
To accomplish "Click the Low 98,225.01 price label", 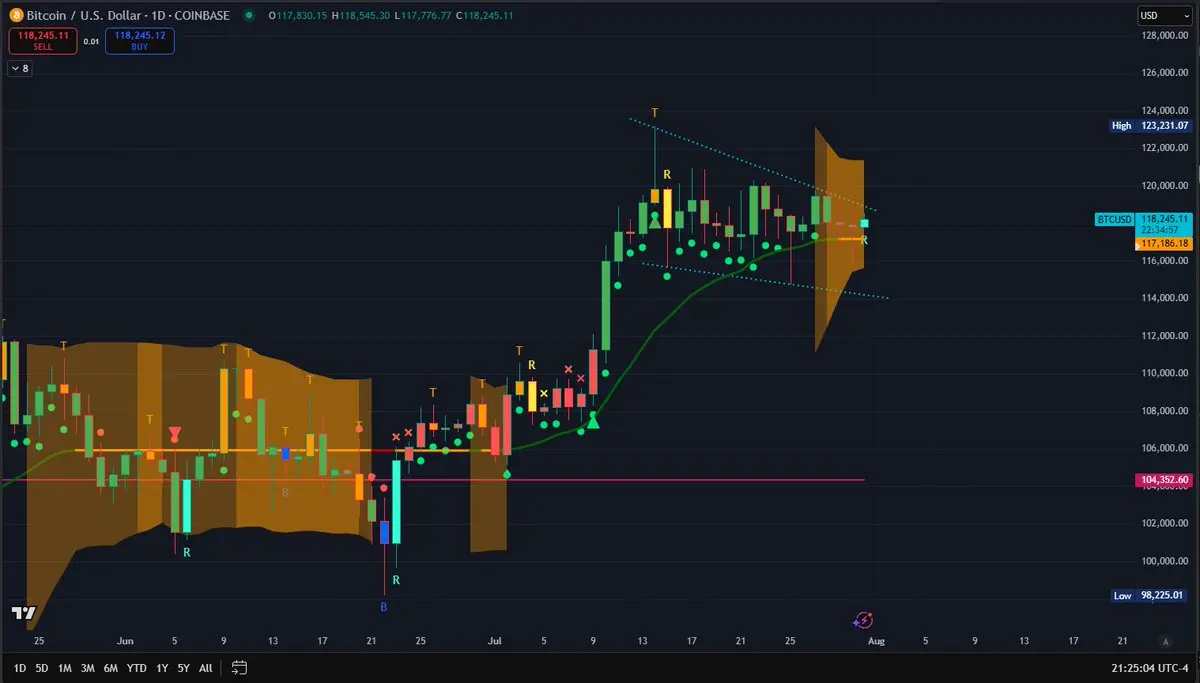I will (x=1150, y=595).
